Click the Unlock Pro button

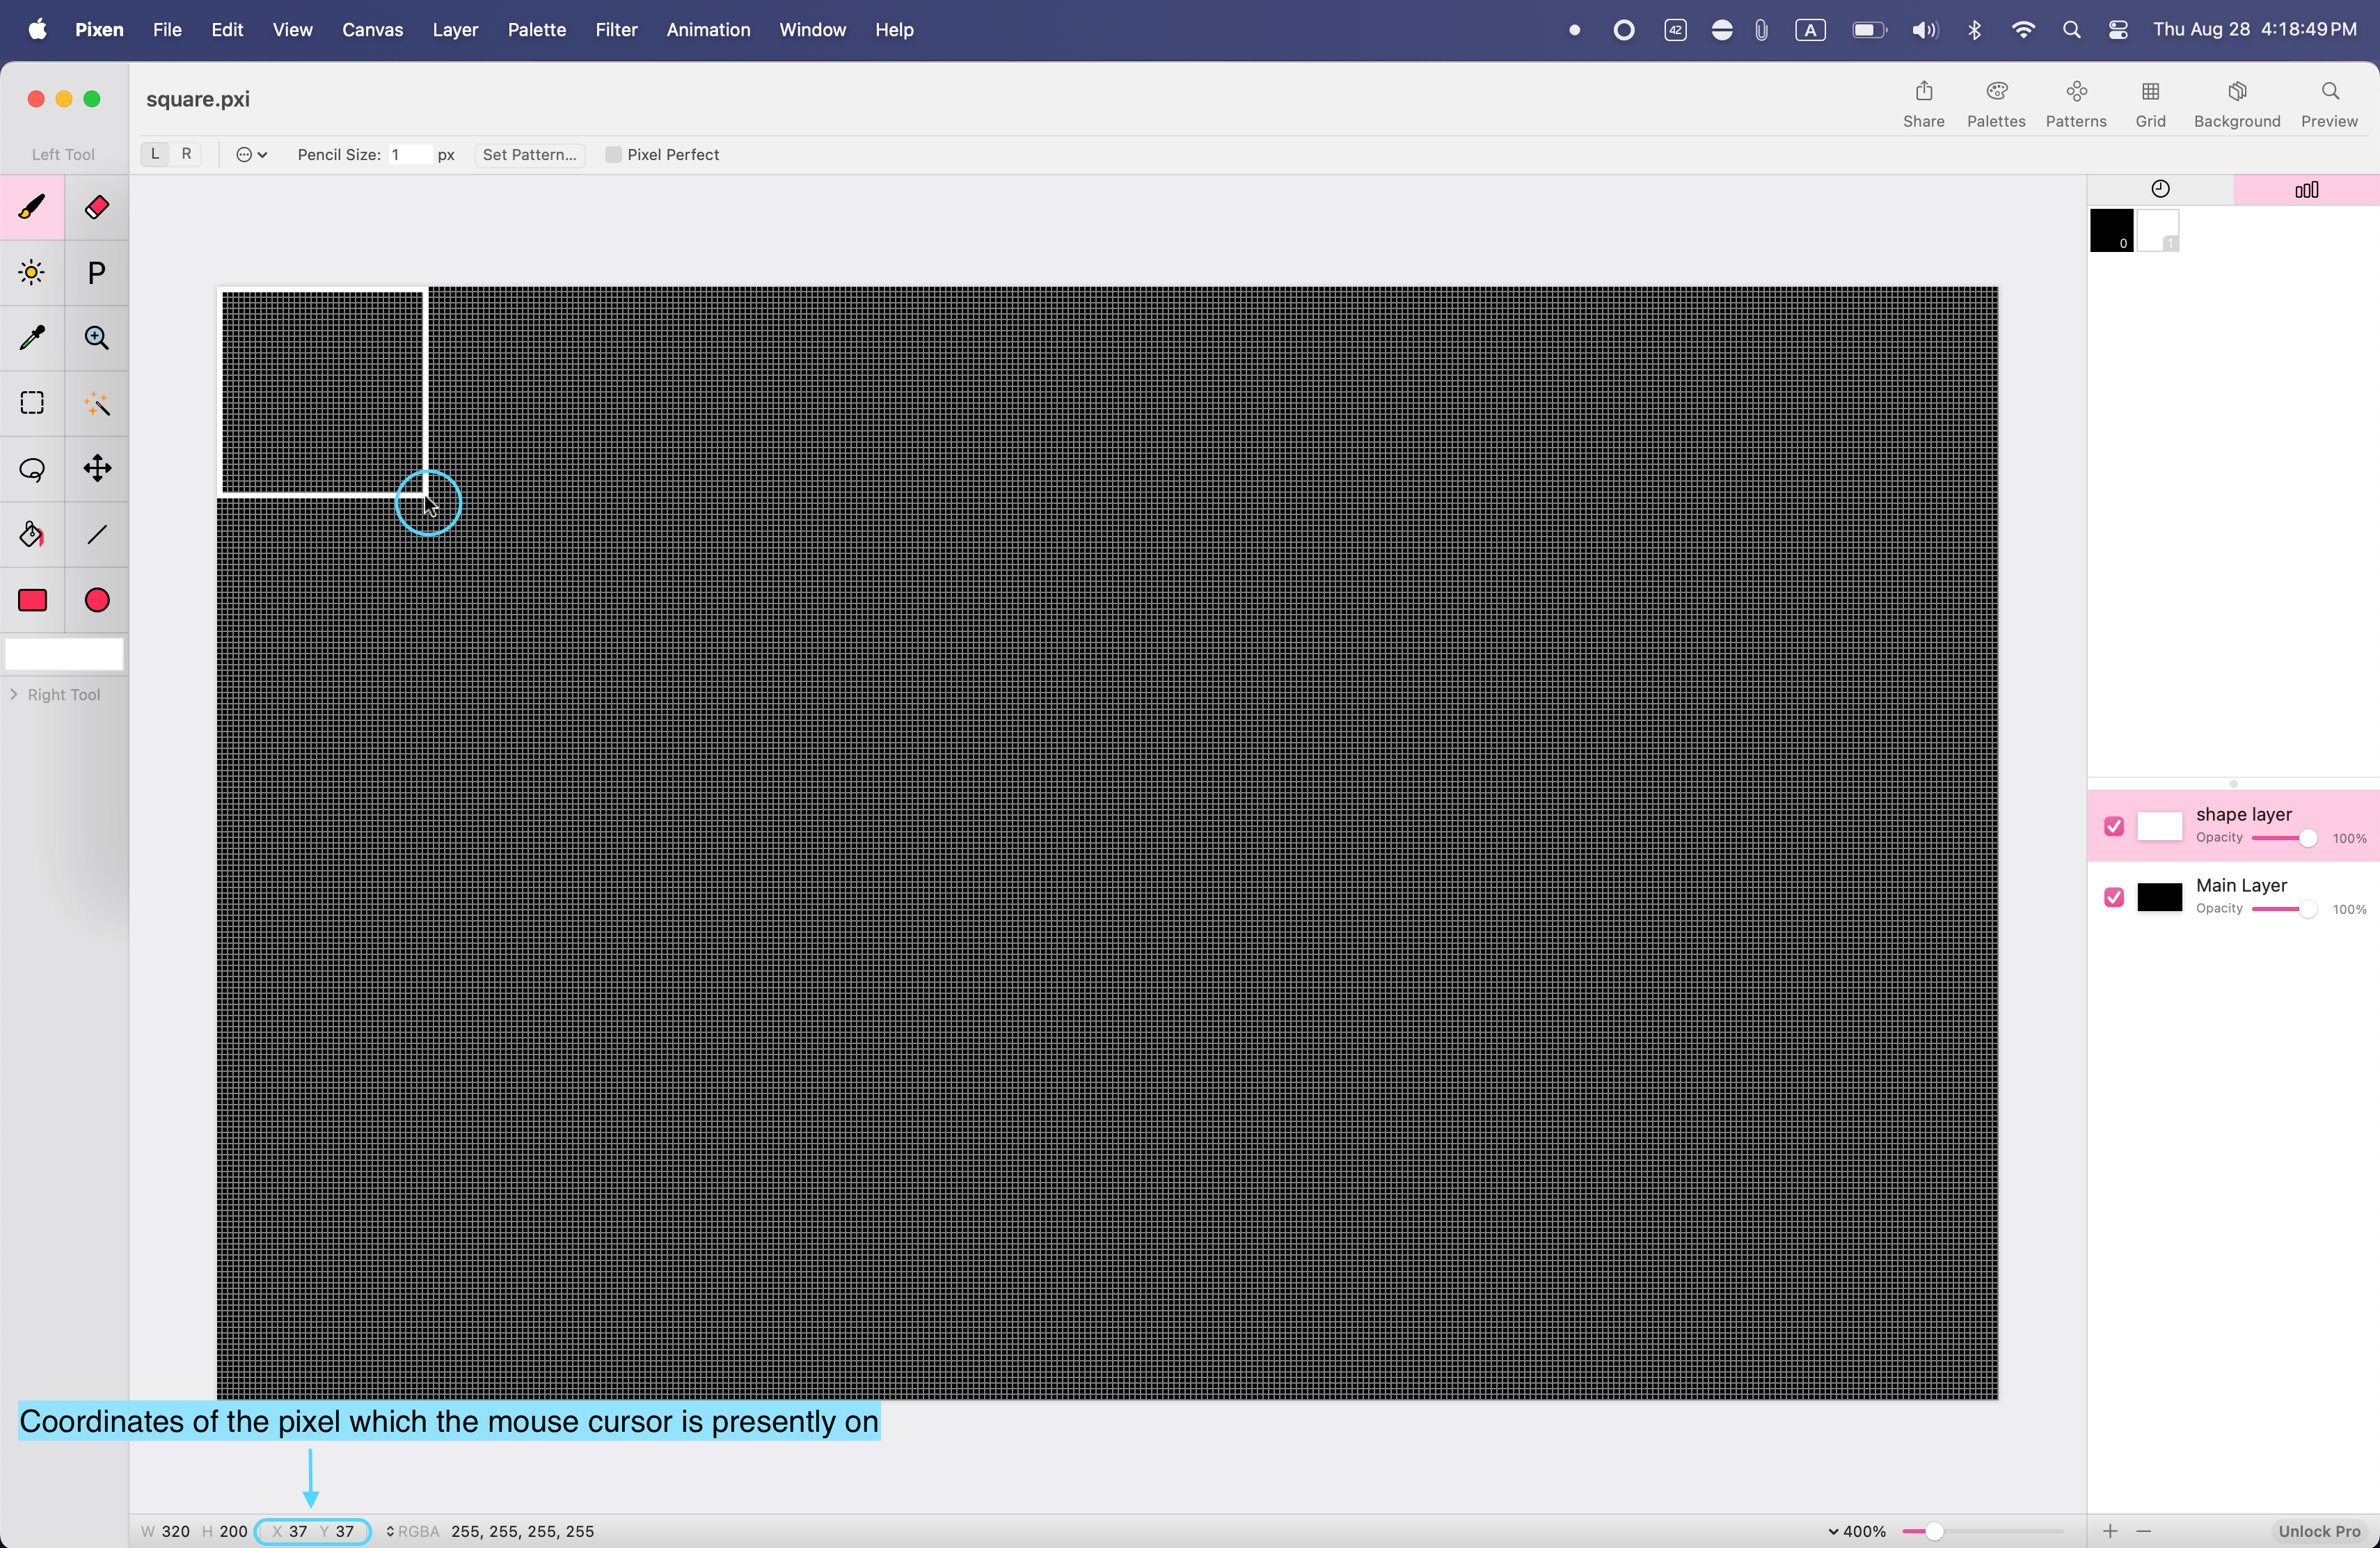pos(2318,1531)
